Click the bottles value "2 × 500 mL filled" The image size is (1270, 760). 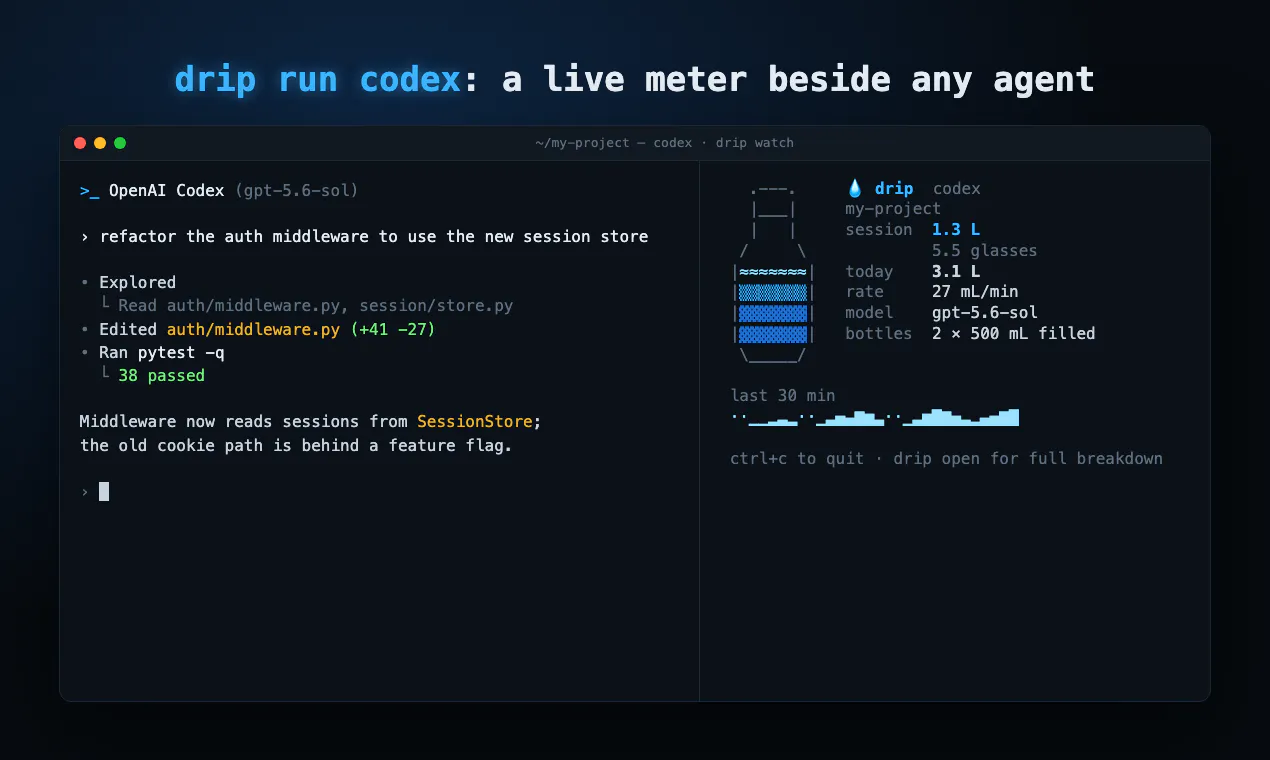point(1013,334)
